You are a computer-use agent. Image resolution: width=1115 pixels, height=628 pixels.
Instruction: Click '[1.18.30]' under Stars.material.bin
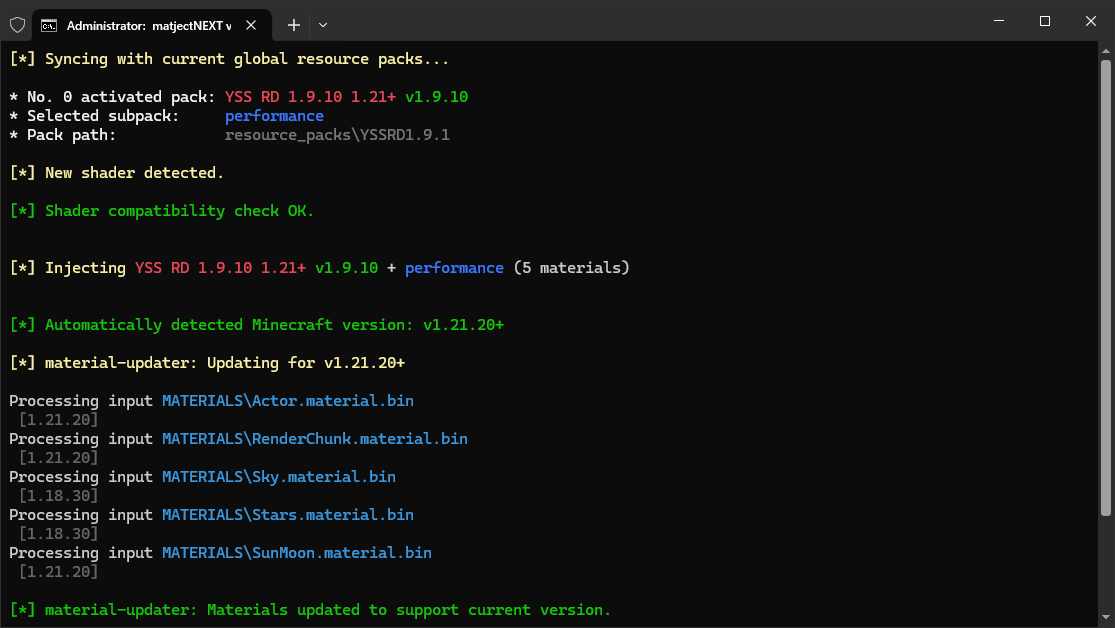coord(58,534)
